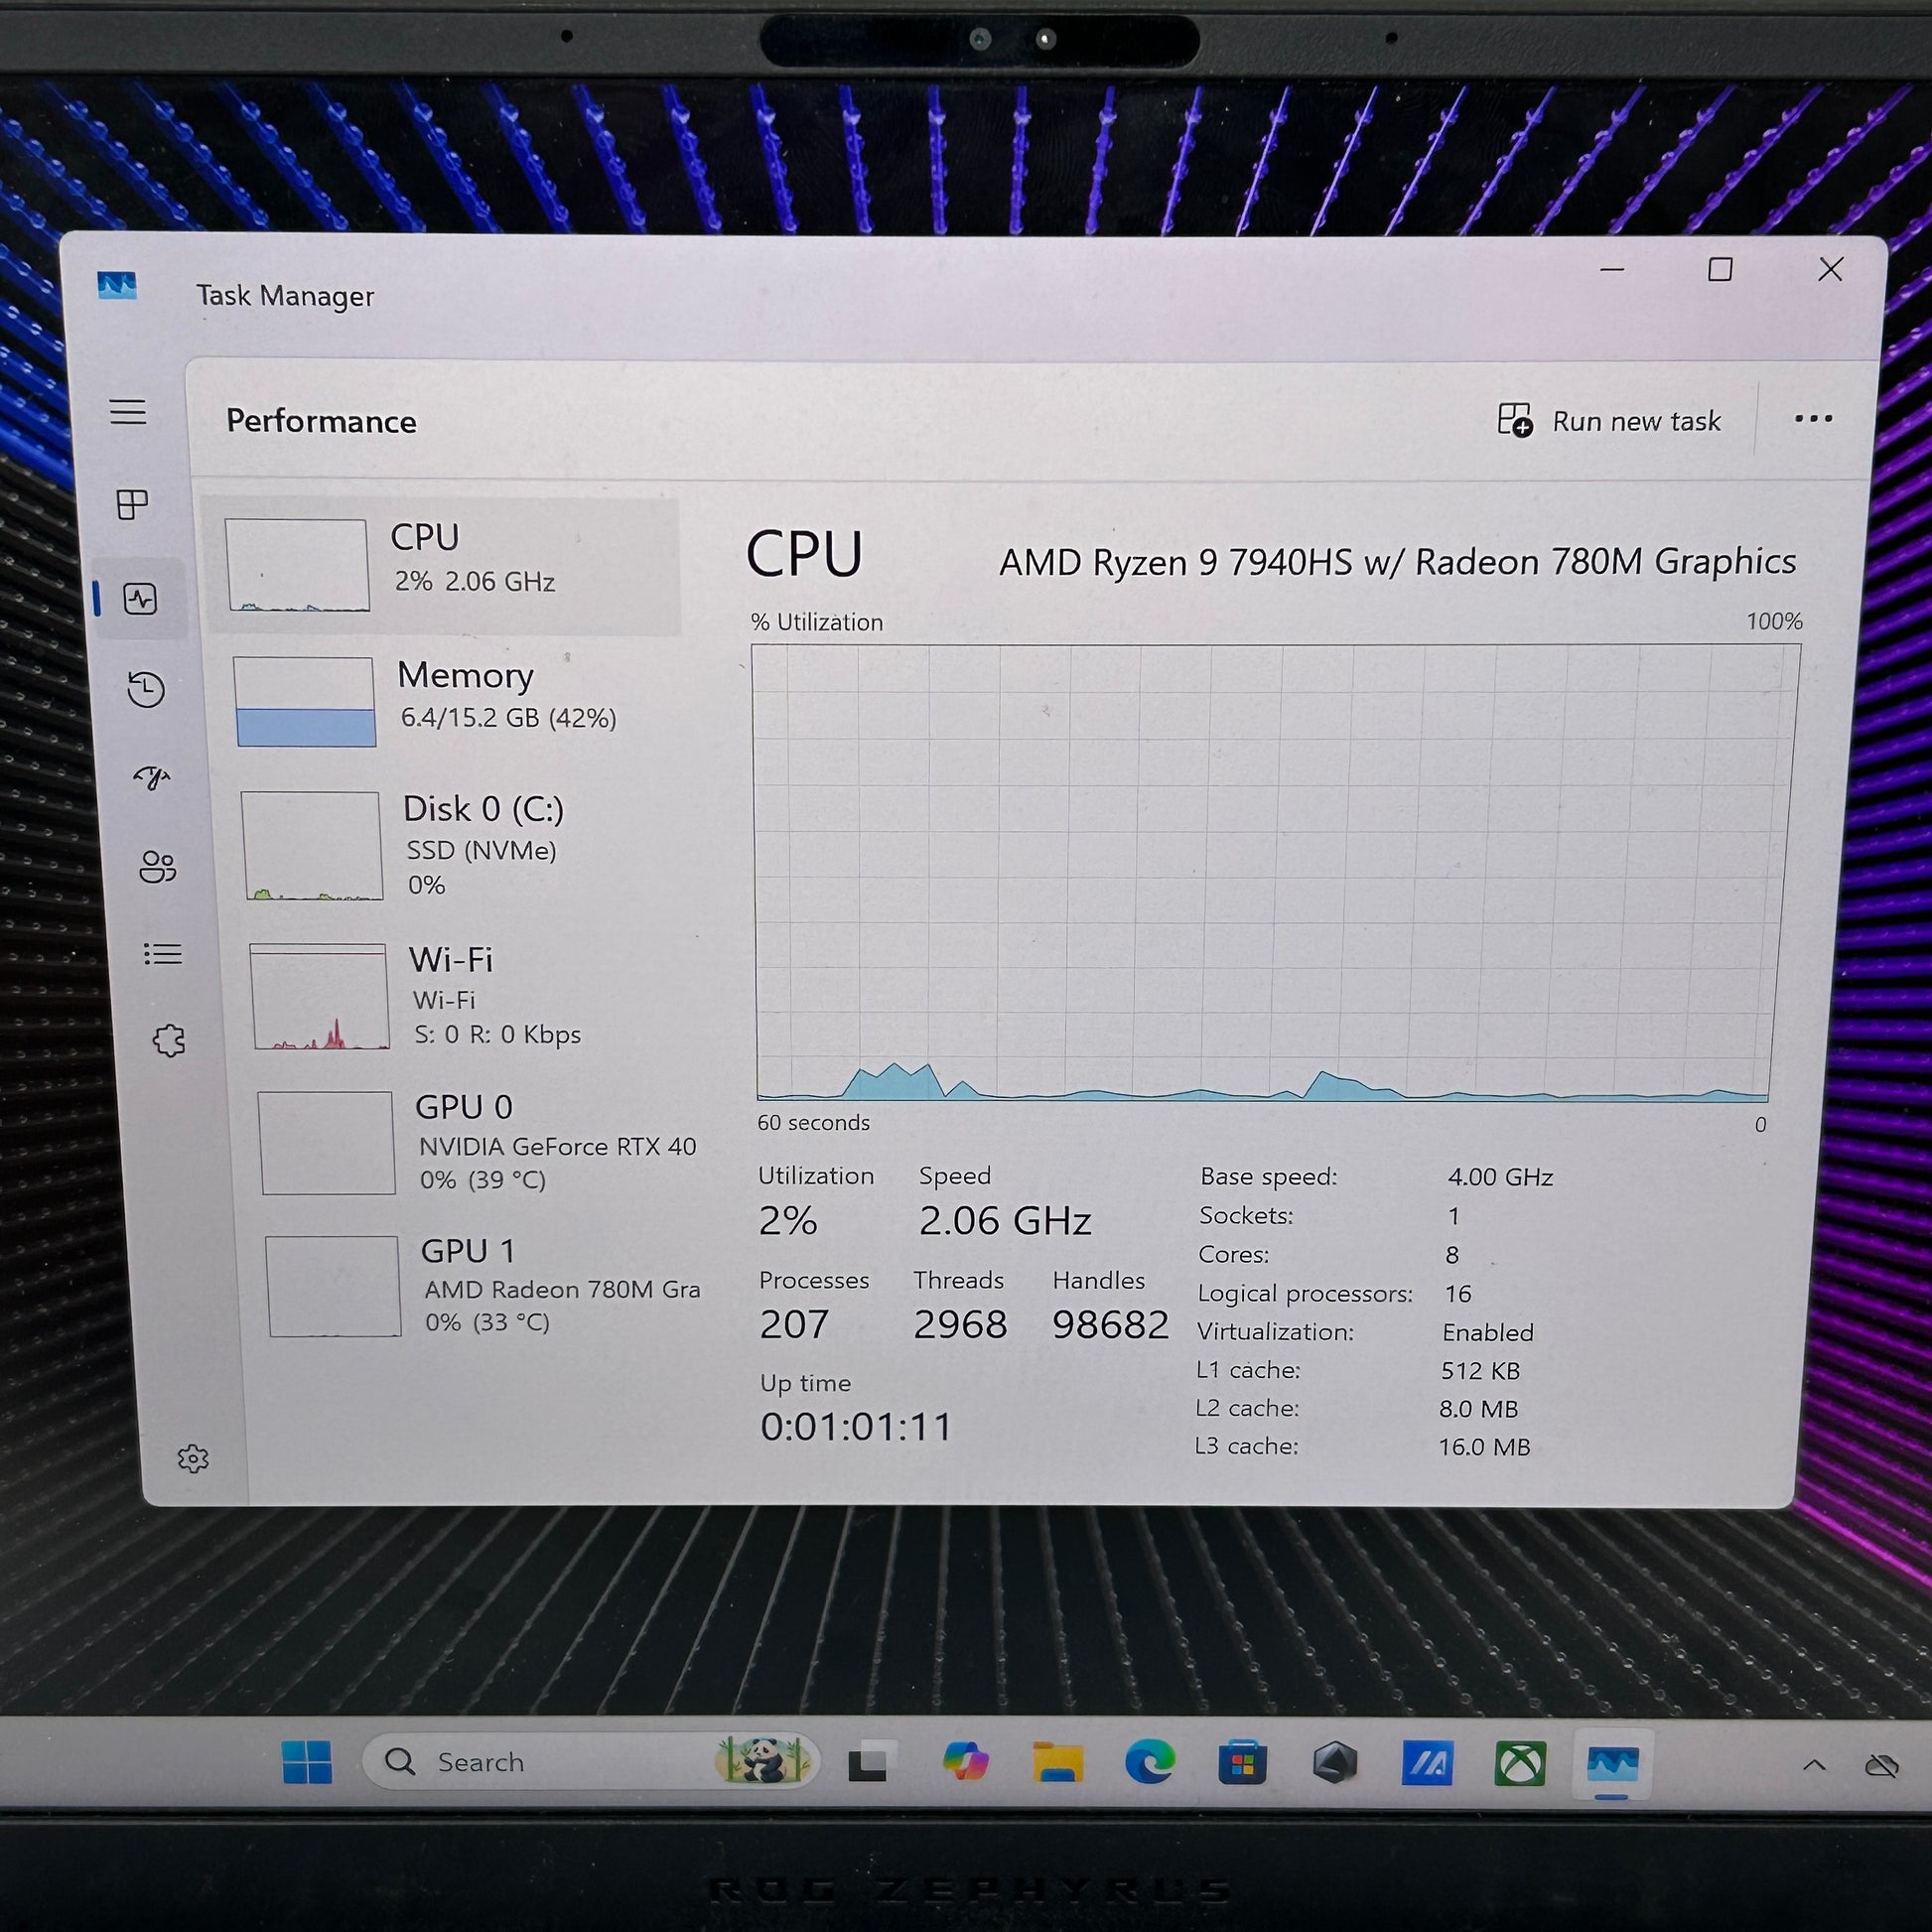This screenshot has height=1932, width=1932.
Task: Open Startup apps icon in sidebar
Action: point(152,777)
